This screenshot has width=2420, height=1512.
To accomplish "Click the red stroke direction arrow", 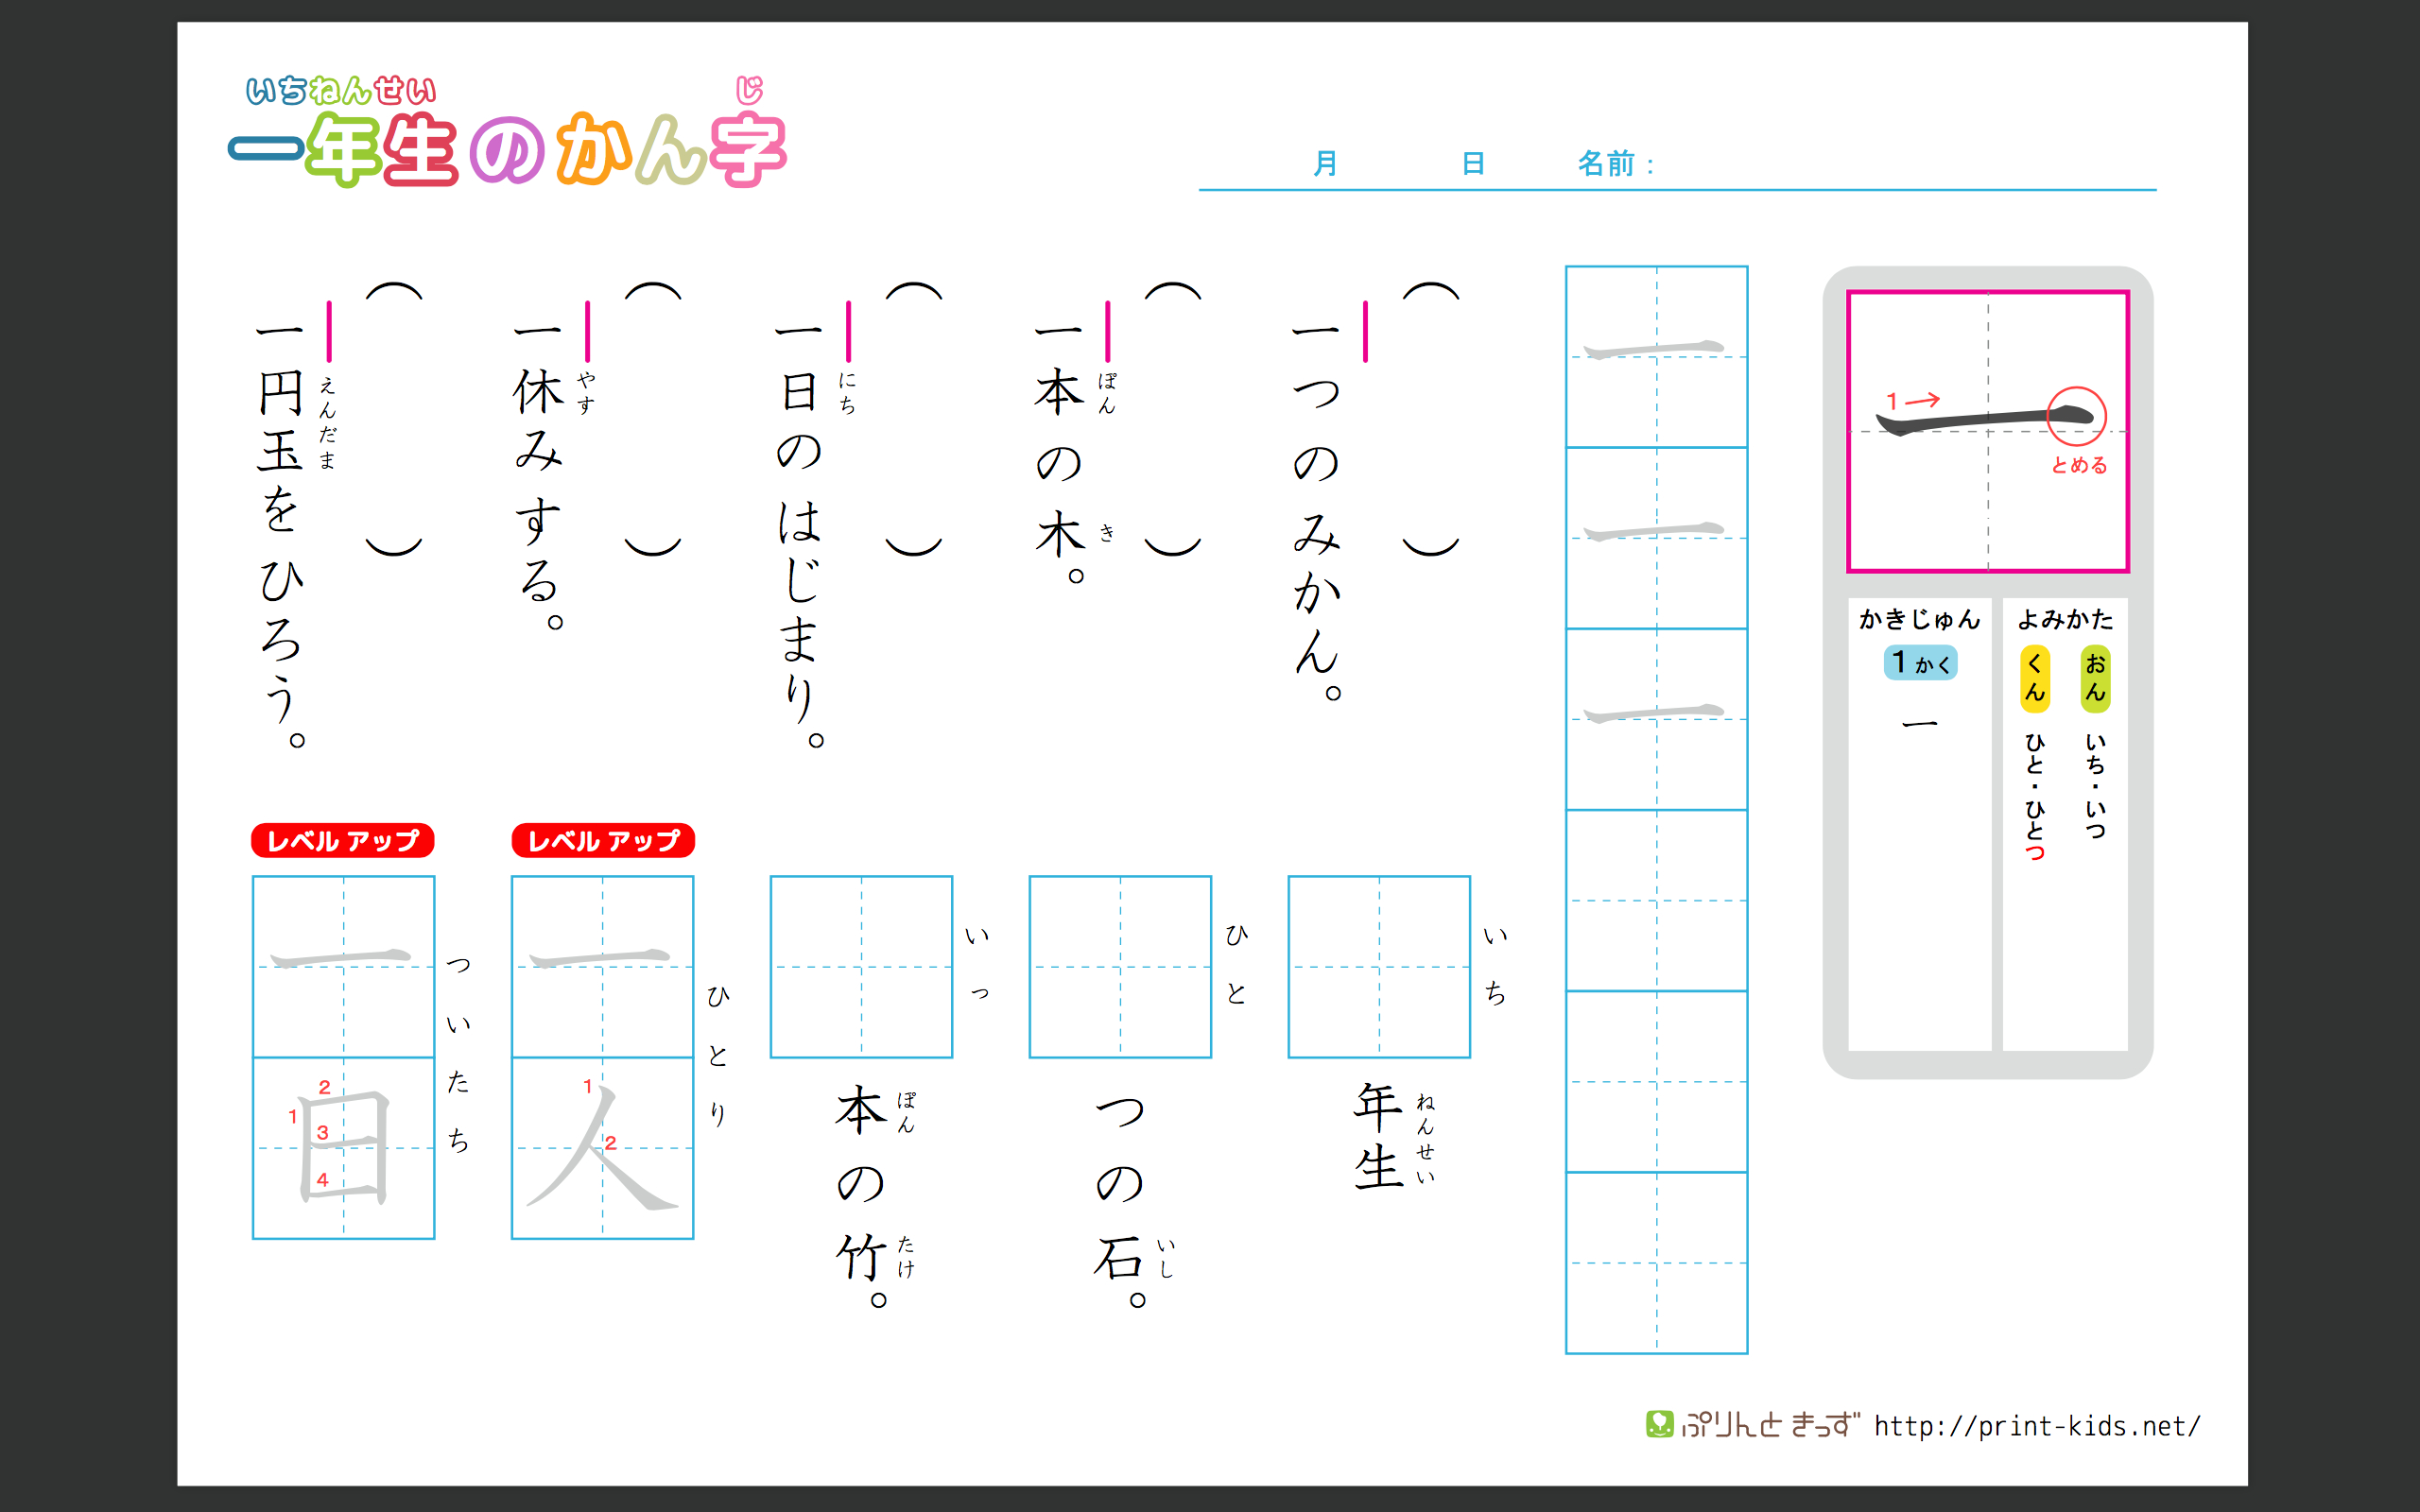I will pyautogui.click(x=1922, y=400).
